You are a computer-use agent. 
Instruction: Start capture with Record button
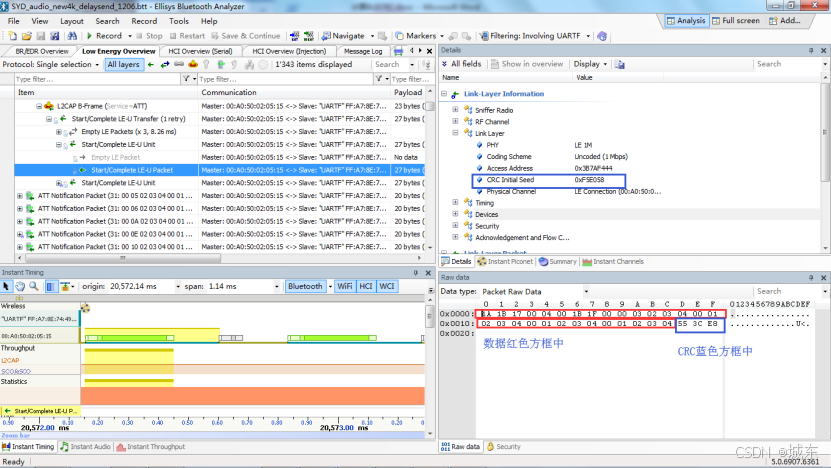[x=104, y=36]
